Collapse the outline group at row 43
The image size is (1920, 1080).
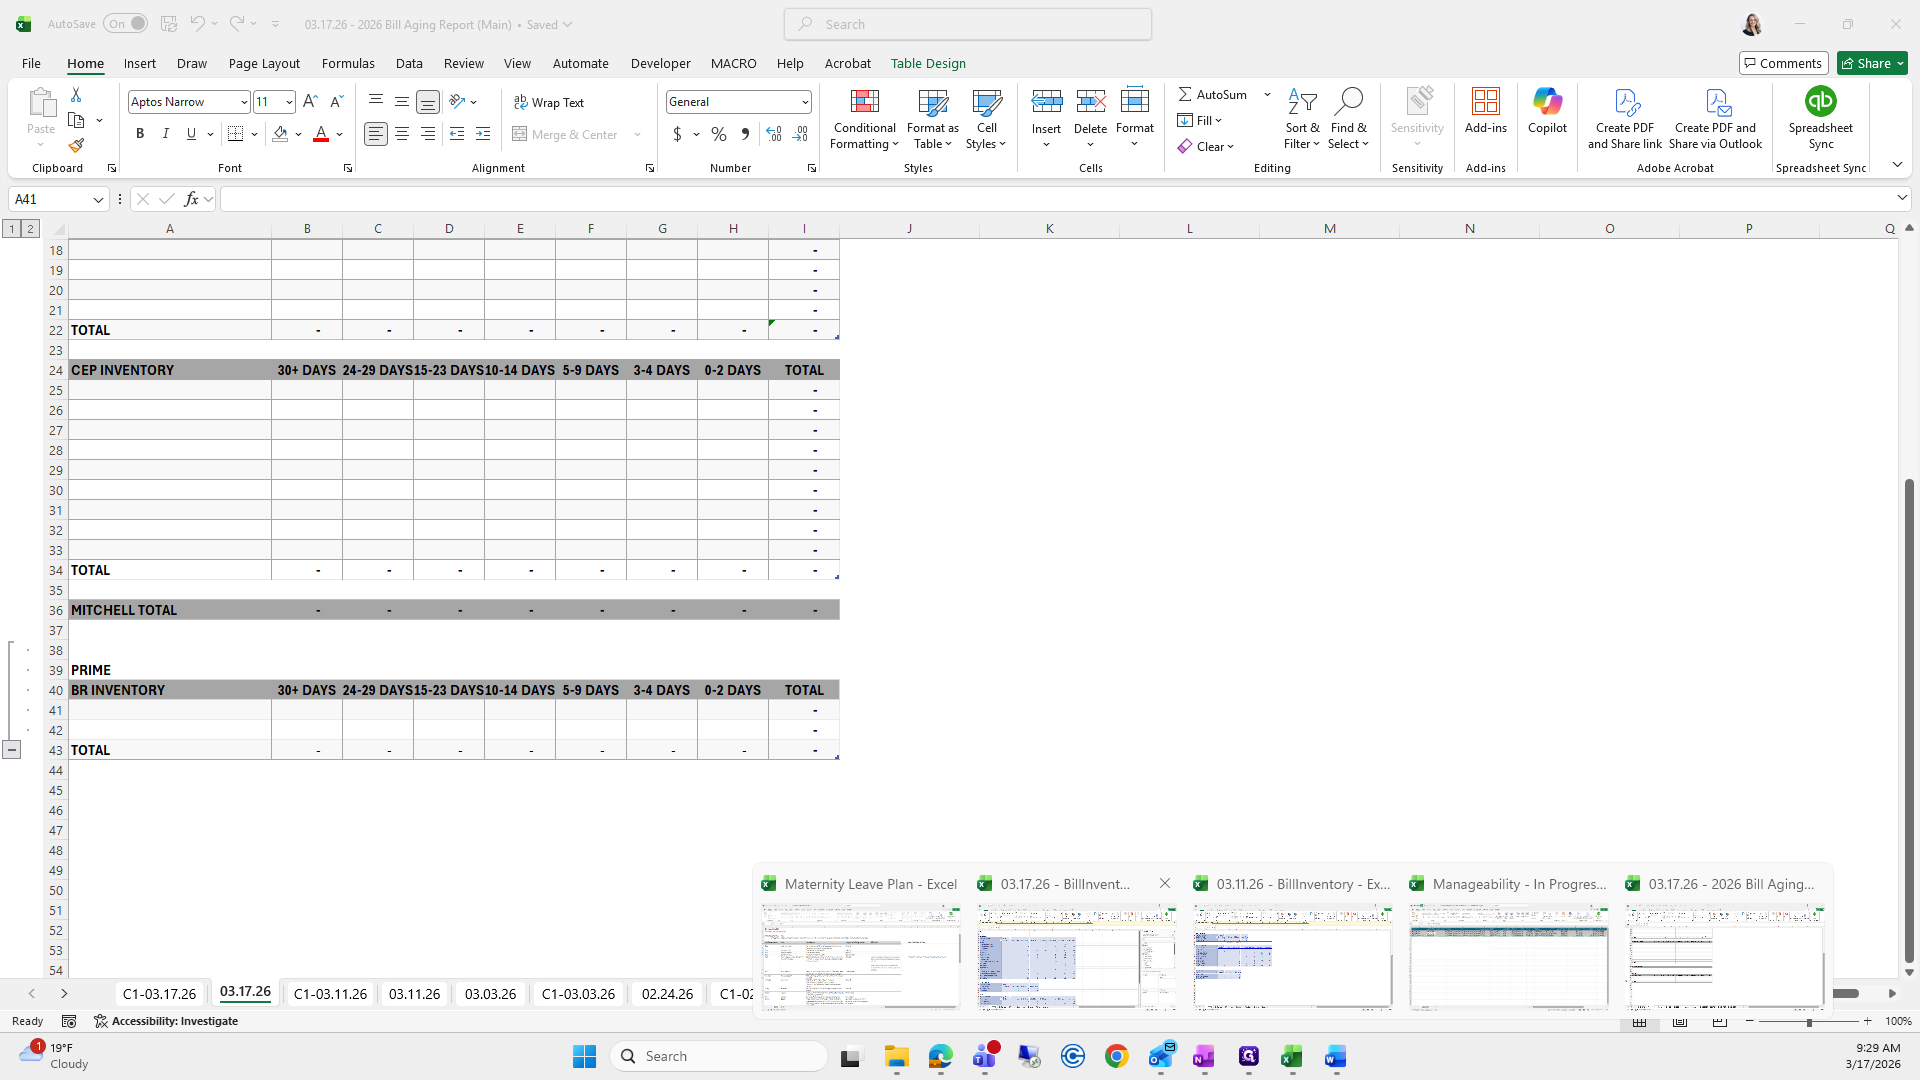pos(12,750)
